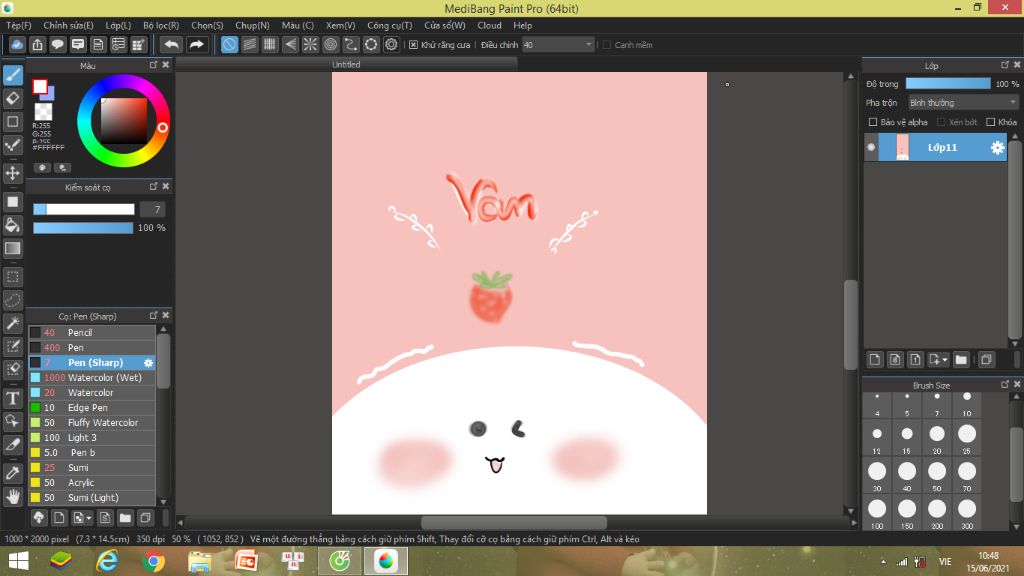Viewport: 1024px width, 576px height.
Task: Select the Eyedropper tool
Action: point(12,473)
